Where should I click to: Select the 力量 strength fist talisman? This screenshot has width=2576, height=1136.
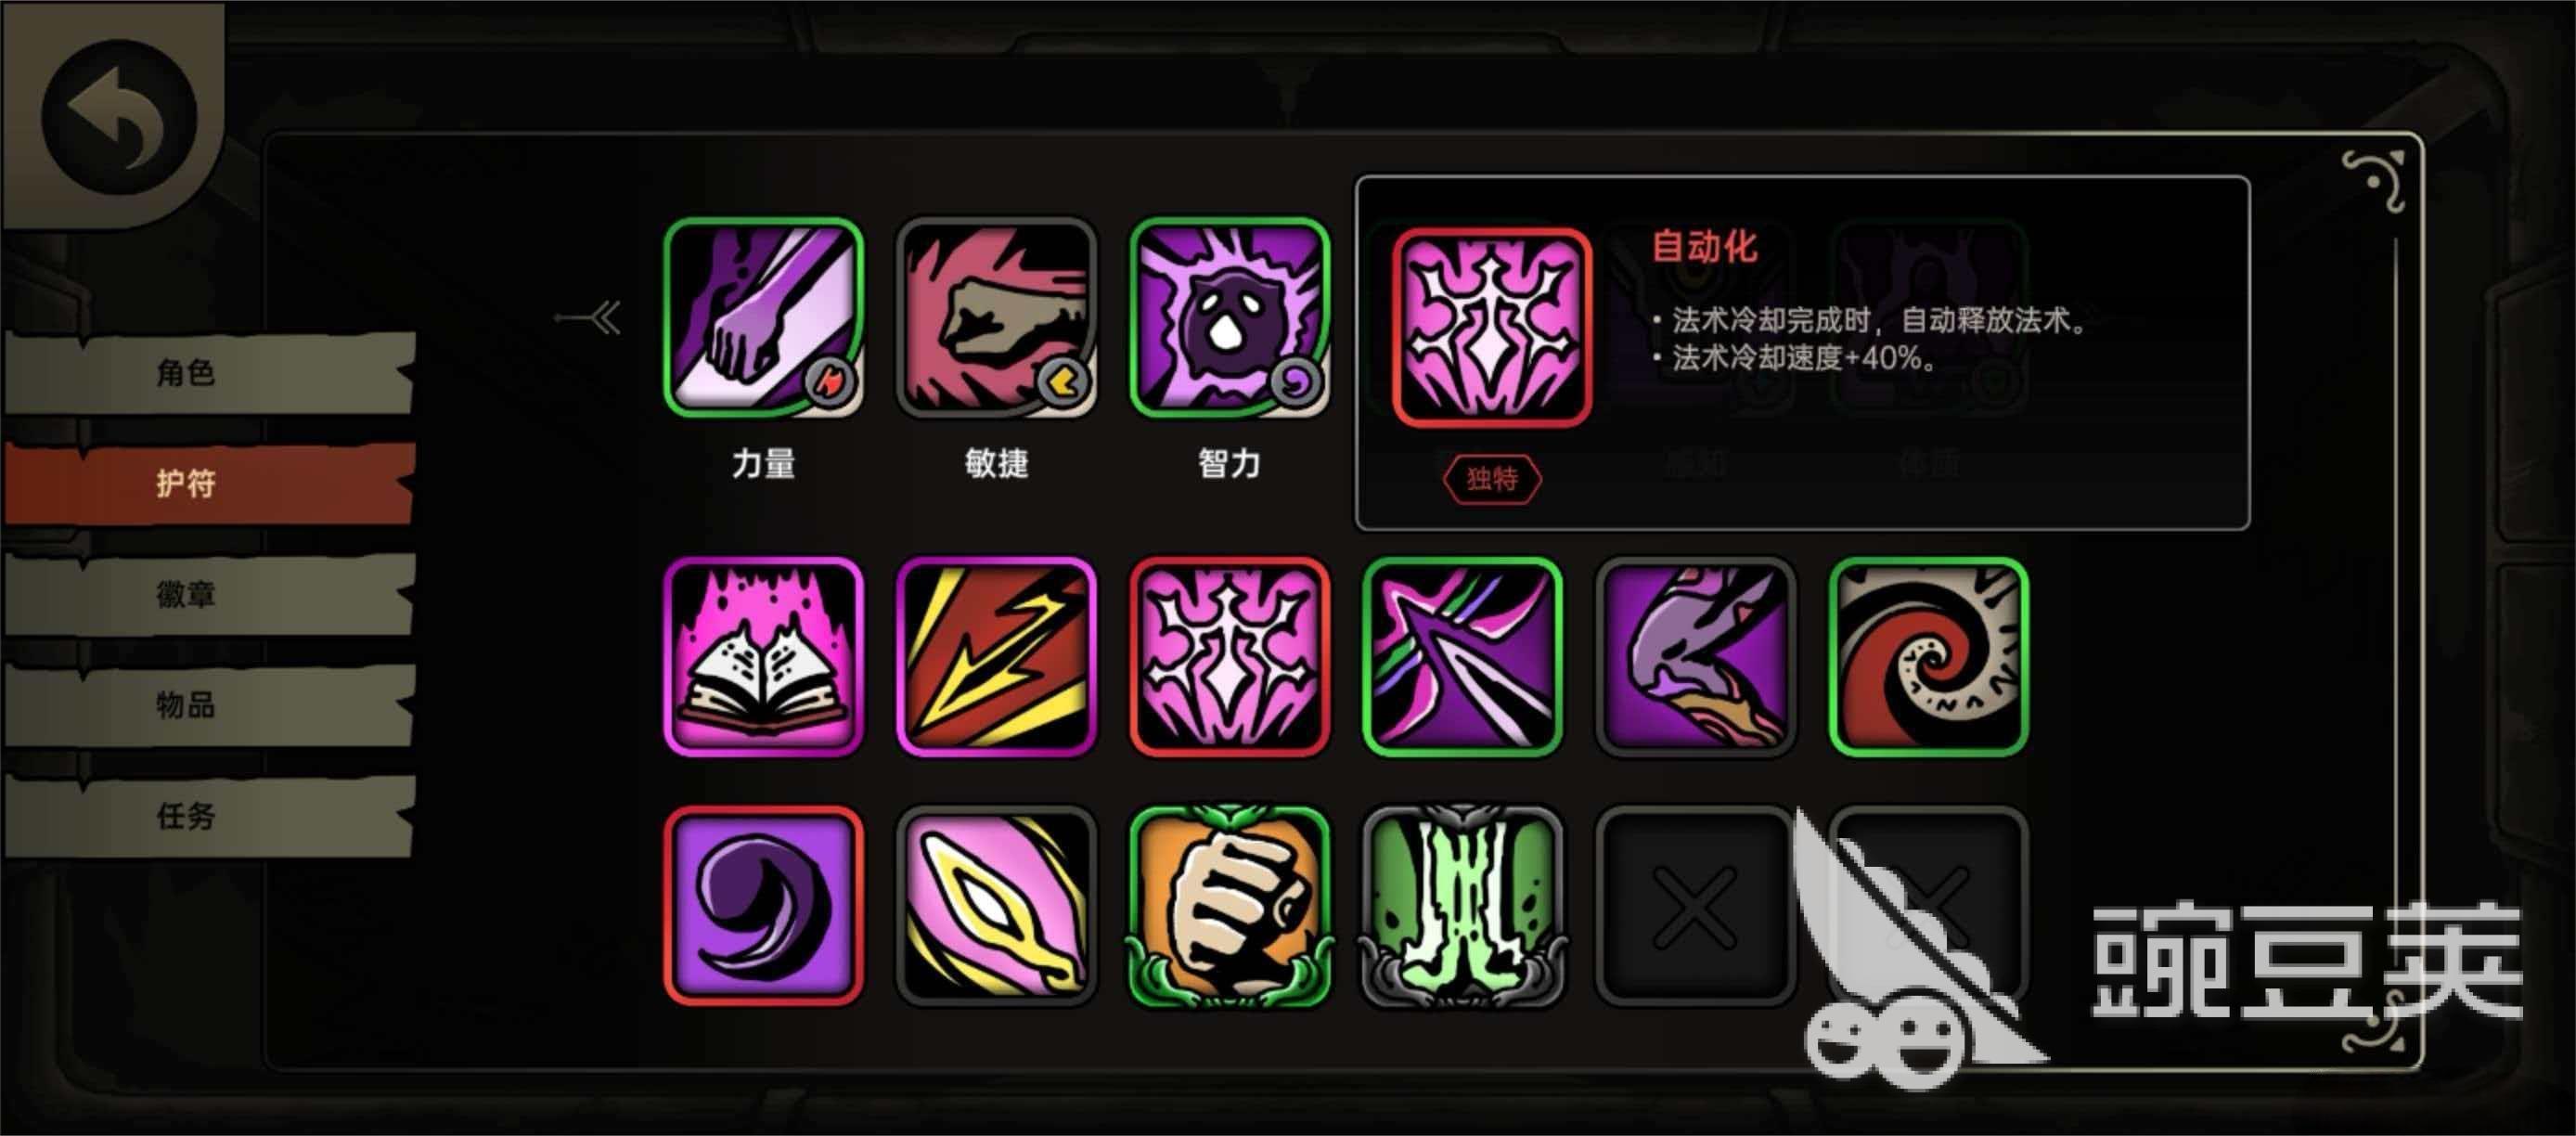click(763, 317)
